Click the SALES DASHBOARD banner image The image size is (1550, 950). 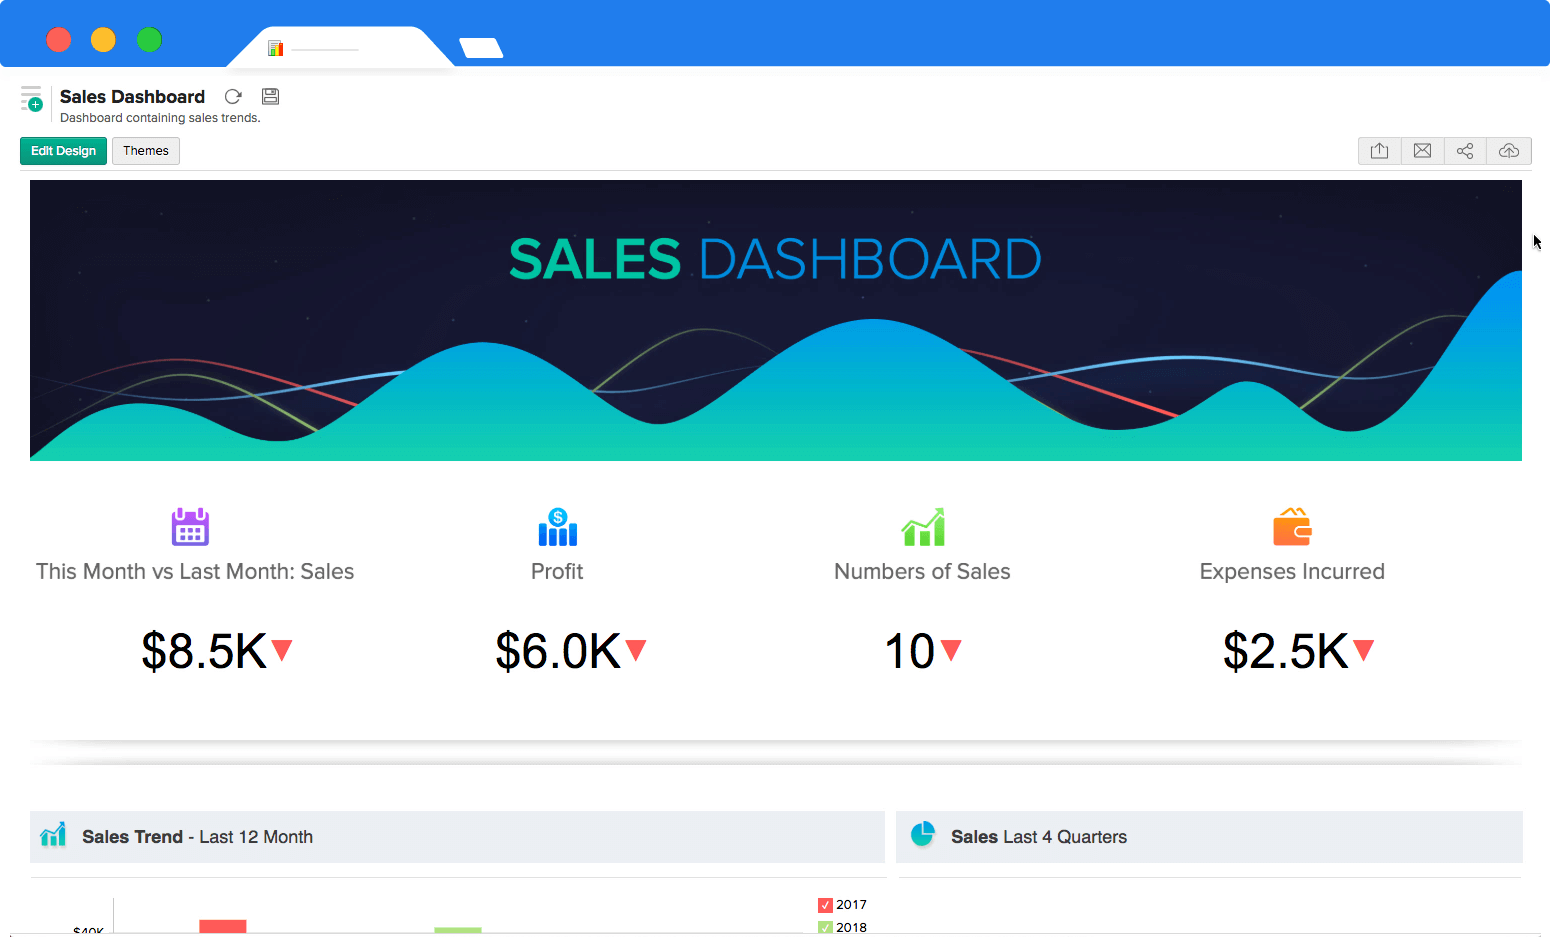pyautogui.click(x=776, y=320)
